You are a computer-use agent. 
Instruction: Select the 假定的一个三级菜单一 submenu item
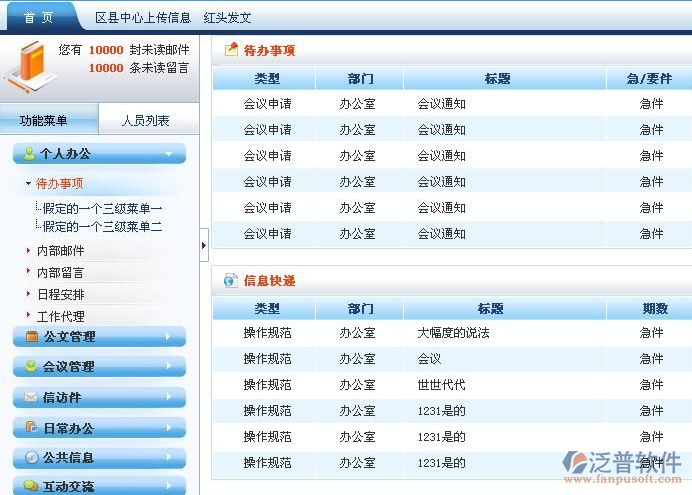(102, 208)
